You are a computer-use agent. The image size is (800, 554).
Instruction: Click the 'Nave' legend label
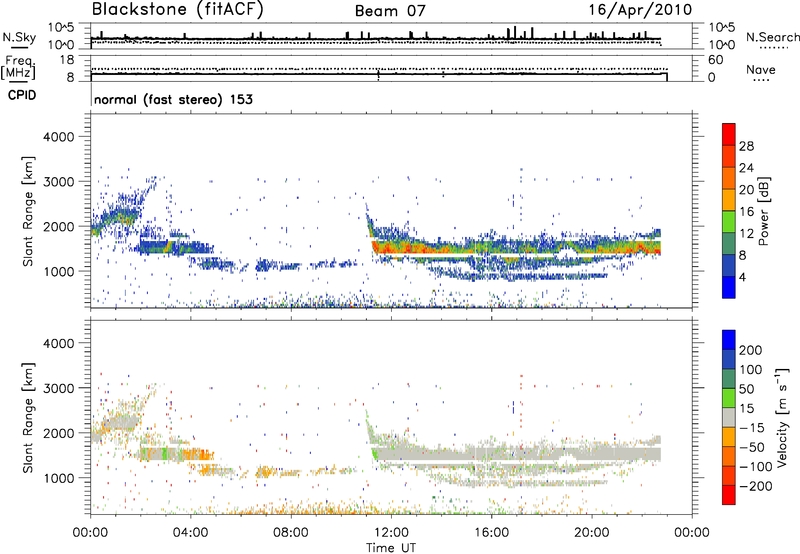tap(760, 70)
